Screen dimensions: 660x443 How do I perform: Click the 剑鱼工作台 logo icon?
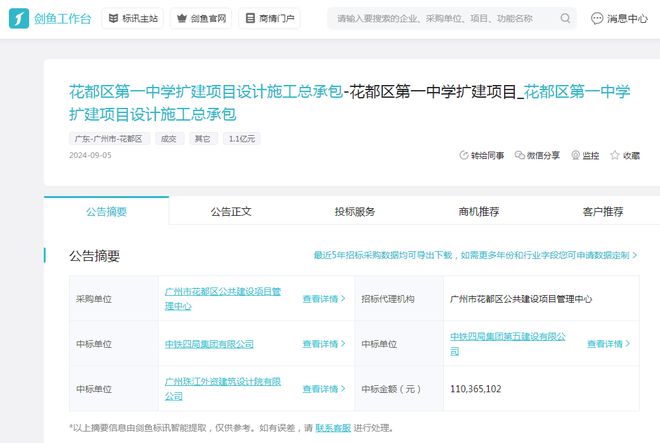pyautogui.click(x=19, y=19)
